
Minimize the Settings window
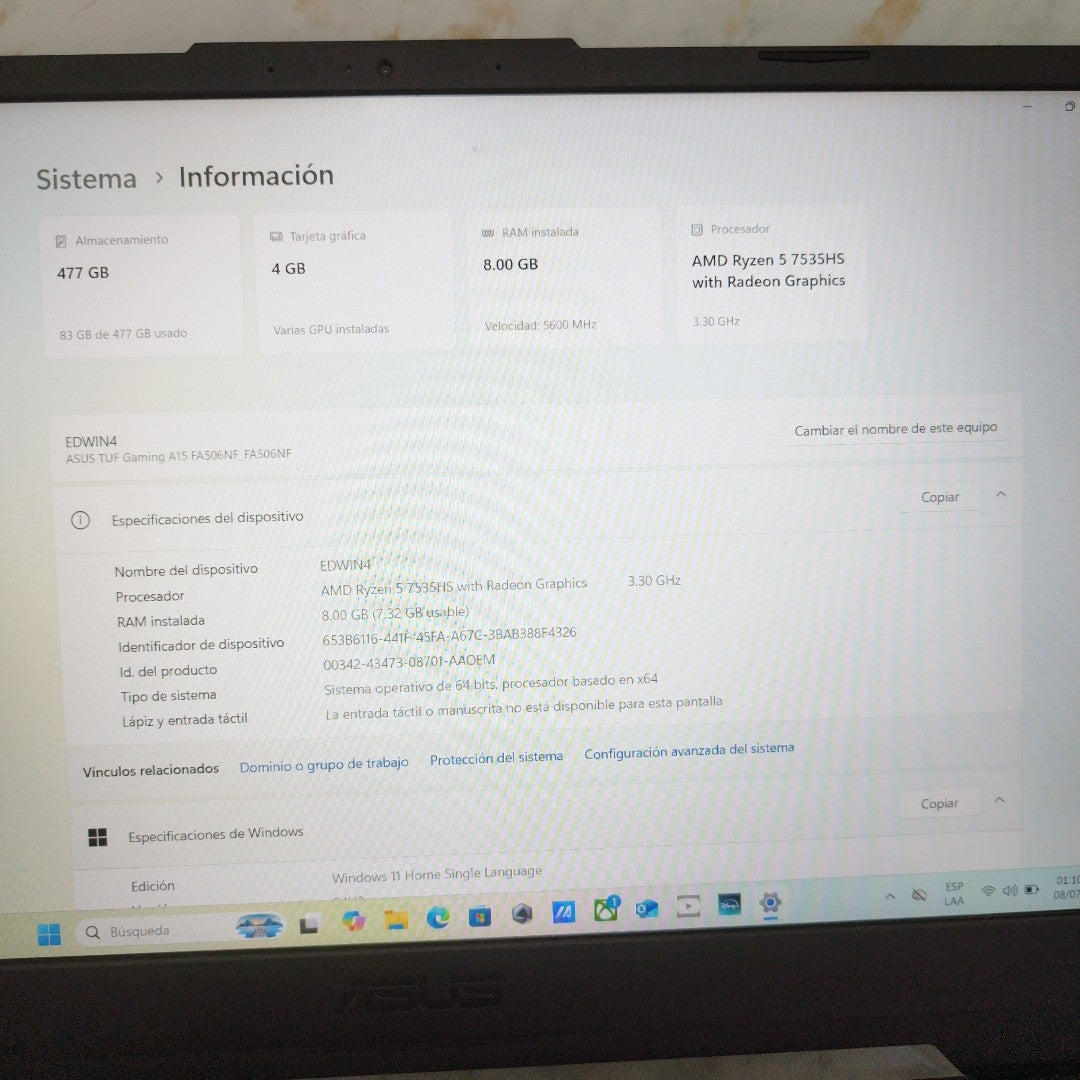tap(1027, 107)
